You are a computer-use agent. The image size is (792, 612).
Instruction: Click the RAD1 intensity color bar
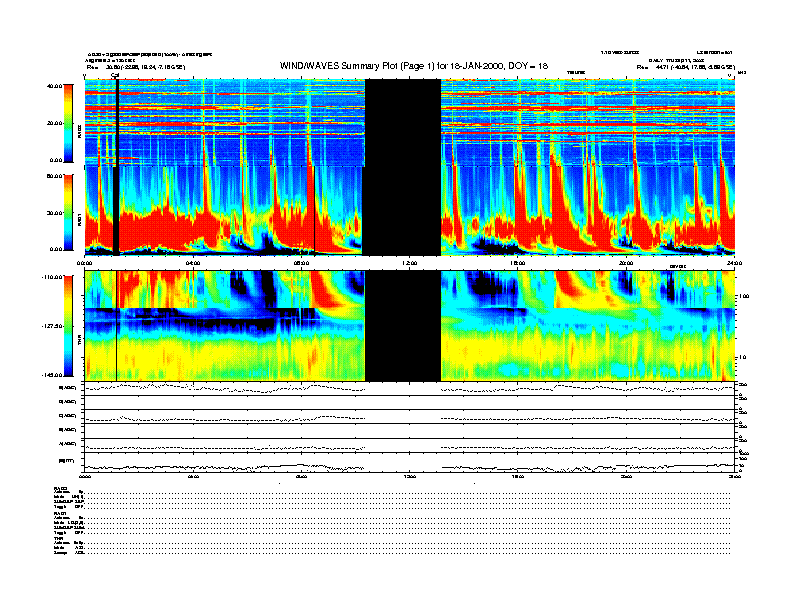[68, 212]
